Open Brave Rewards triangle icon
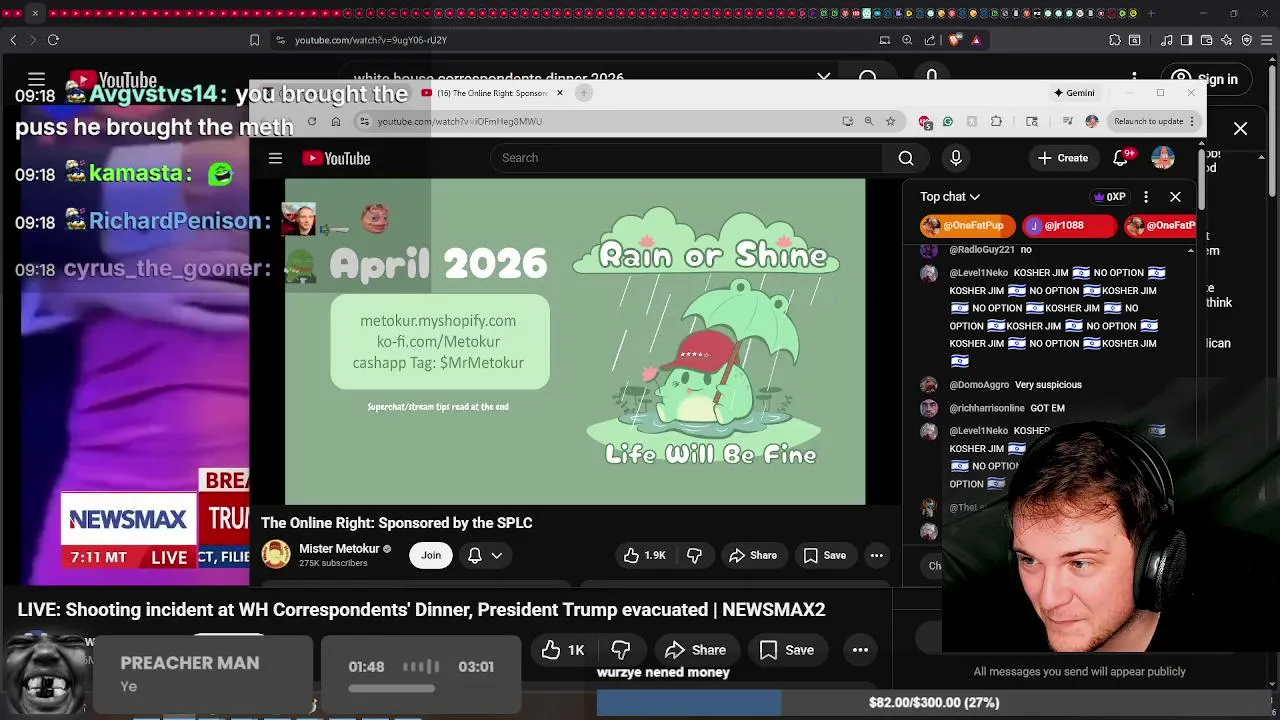Screen dimensions: 1280x720 (x=976, y=40)
